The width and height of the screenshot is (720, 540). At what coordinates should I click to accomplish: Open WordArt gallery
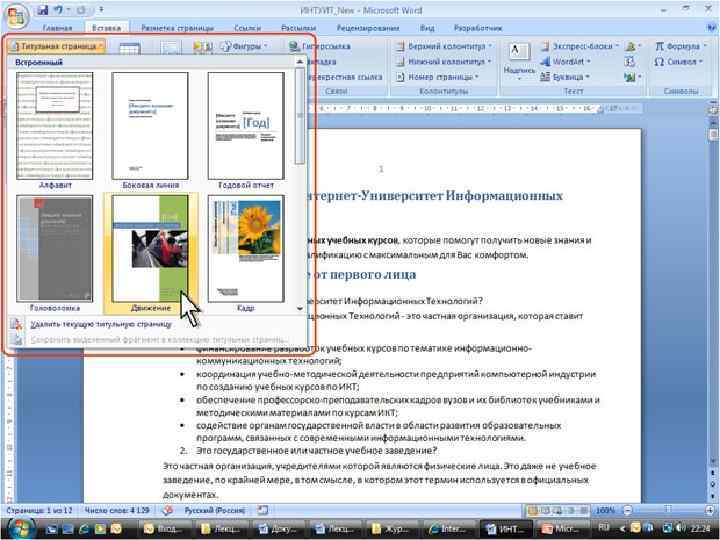pyautogui.click(x=565, y=61)
